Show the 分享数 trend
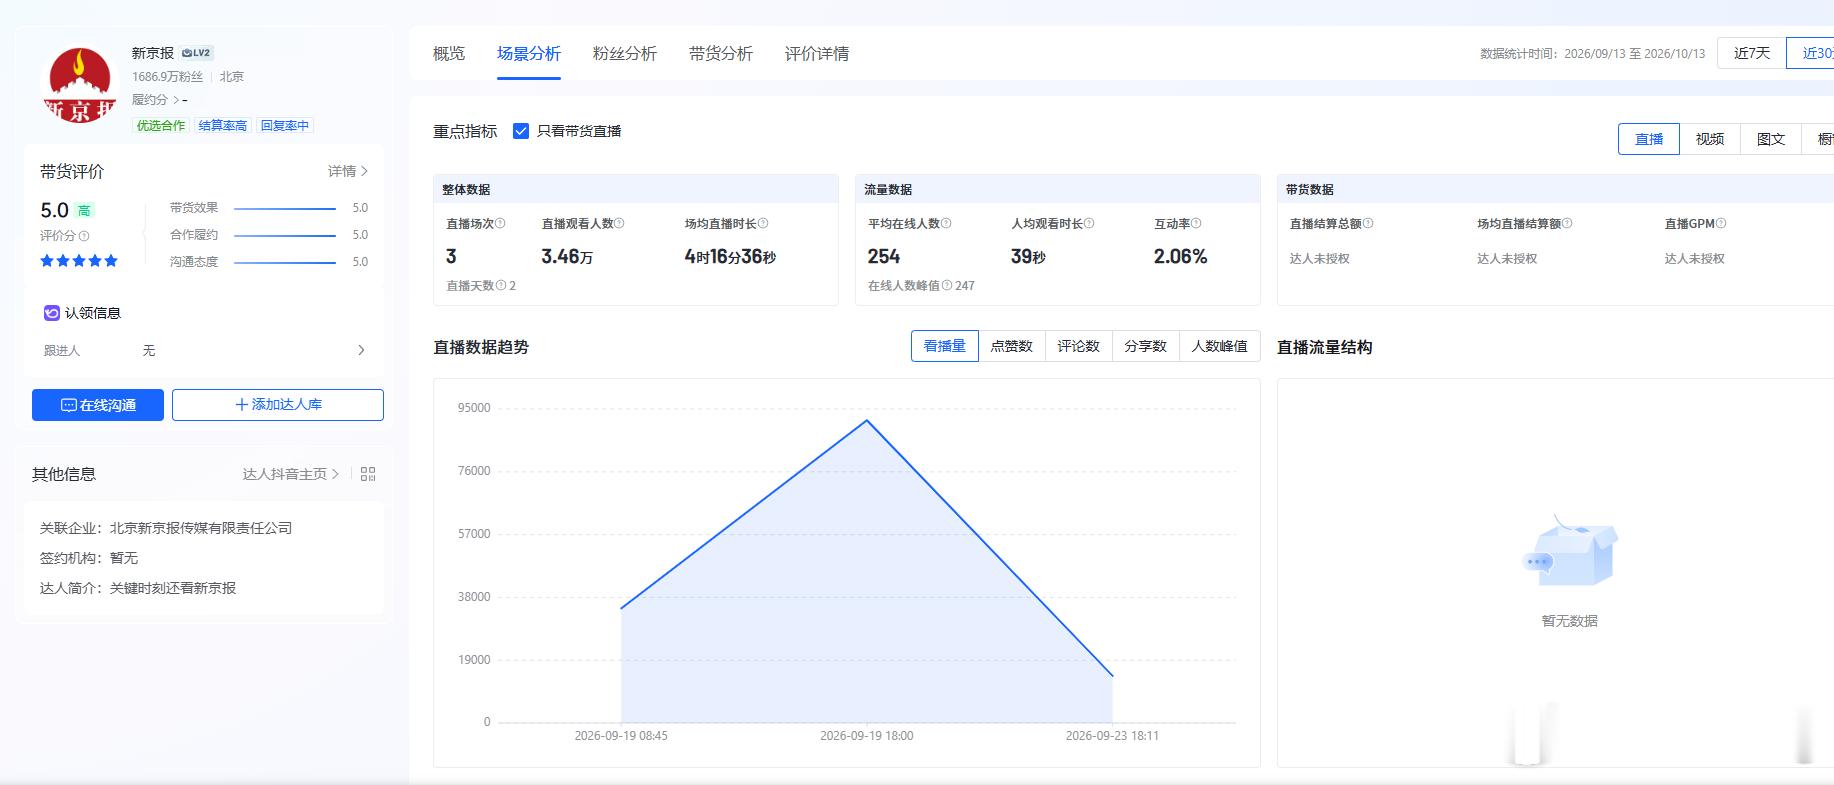Image resolution: width=1834 pixels, height=785 pixels. click(x=1145, y=346)
